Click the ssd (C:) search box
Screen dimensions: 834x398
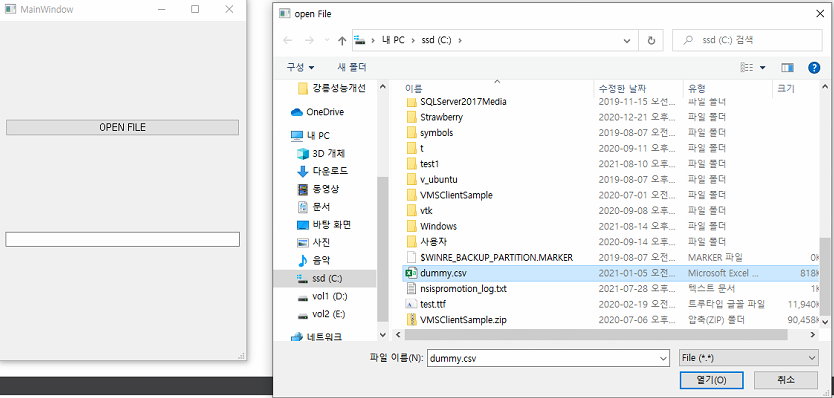(x=747, y=40)
